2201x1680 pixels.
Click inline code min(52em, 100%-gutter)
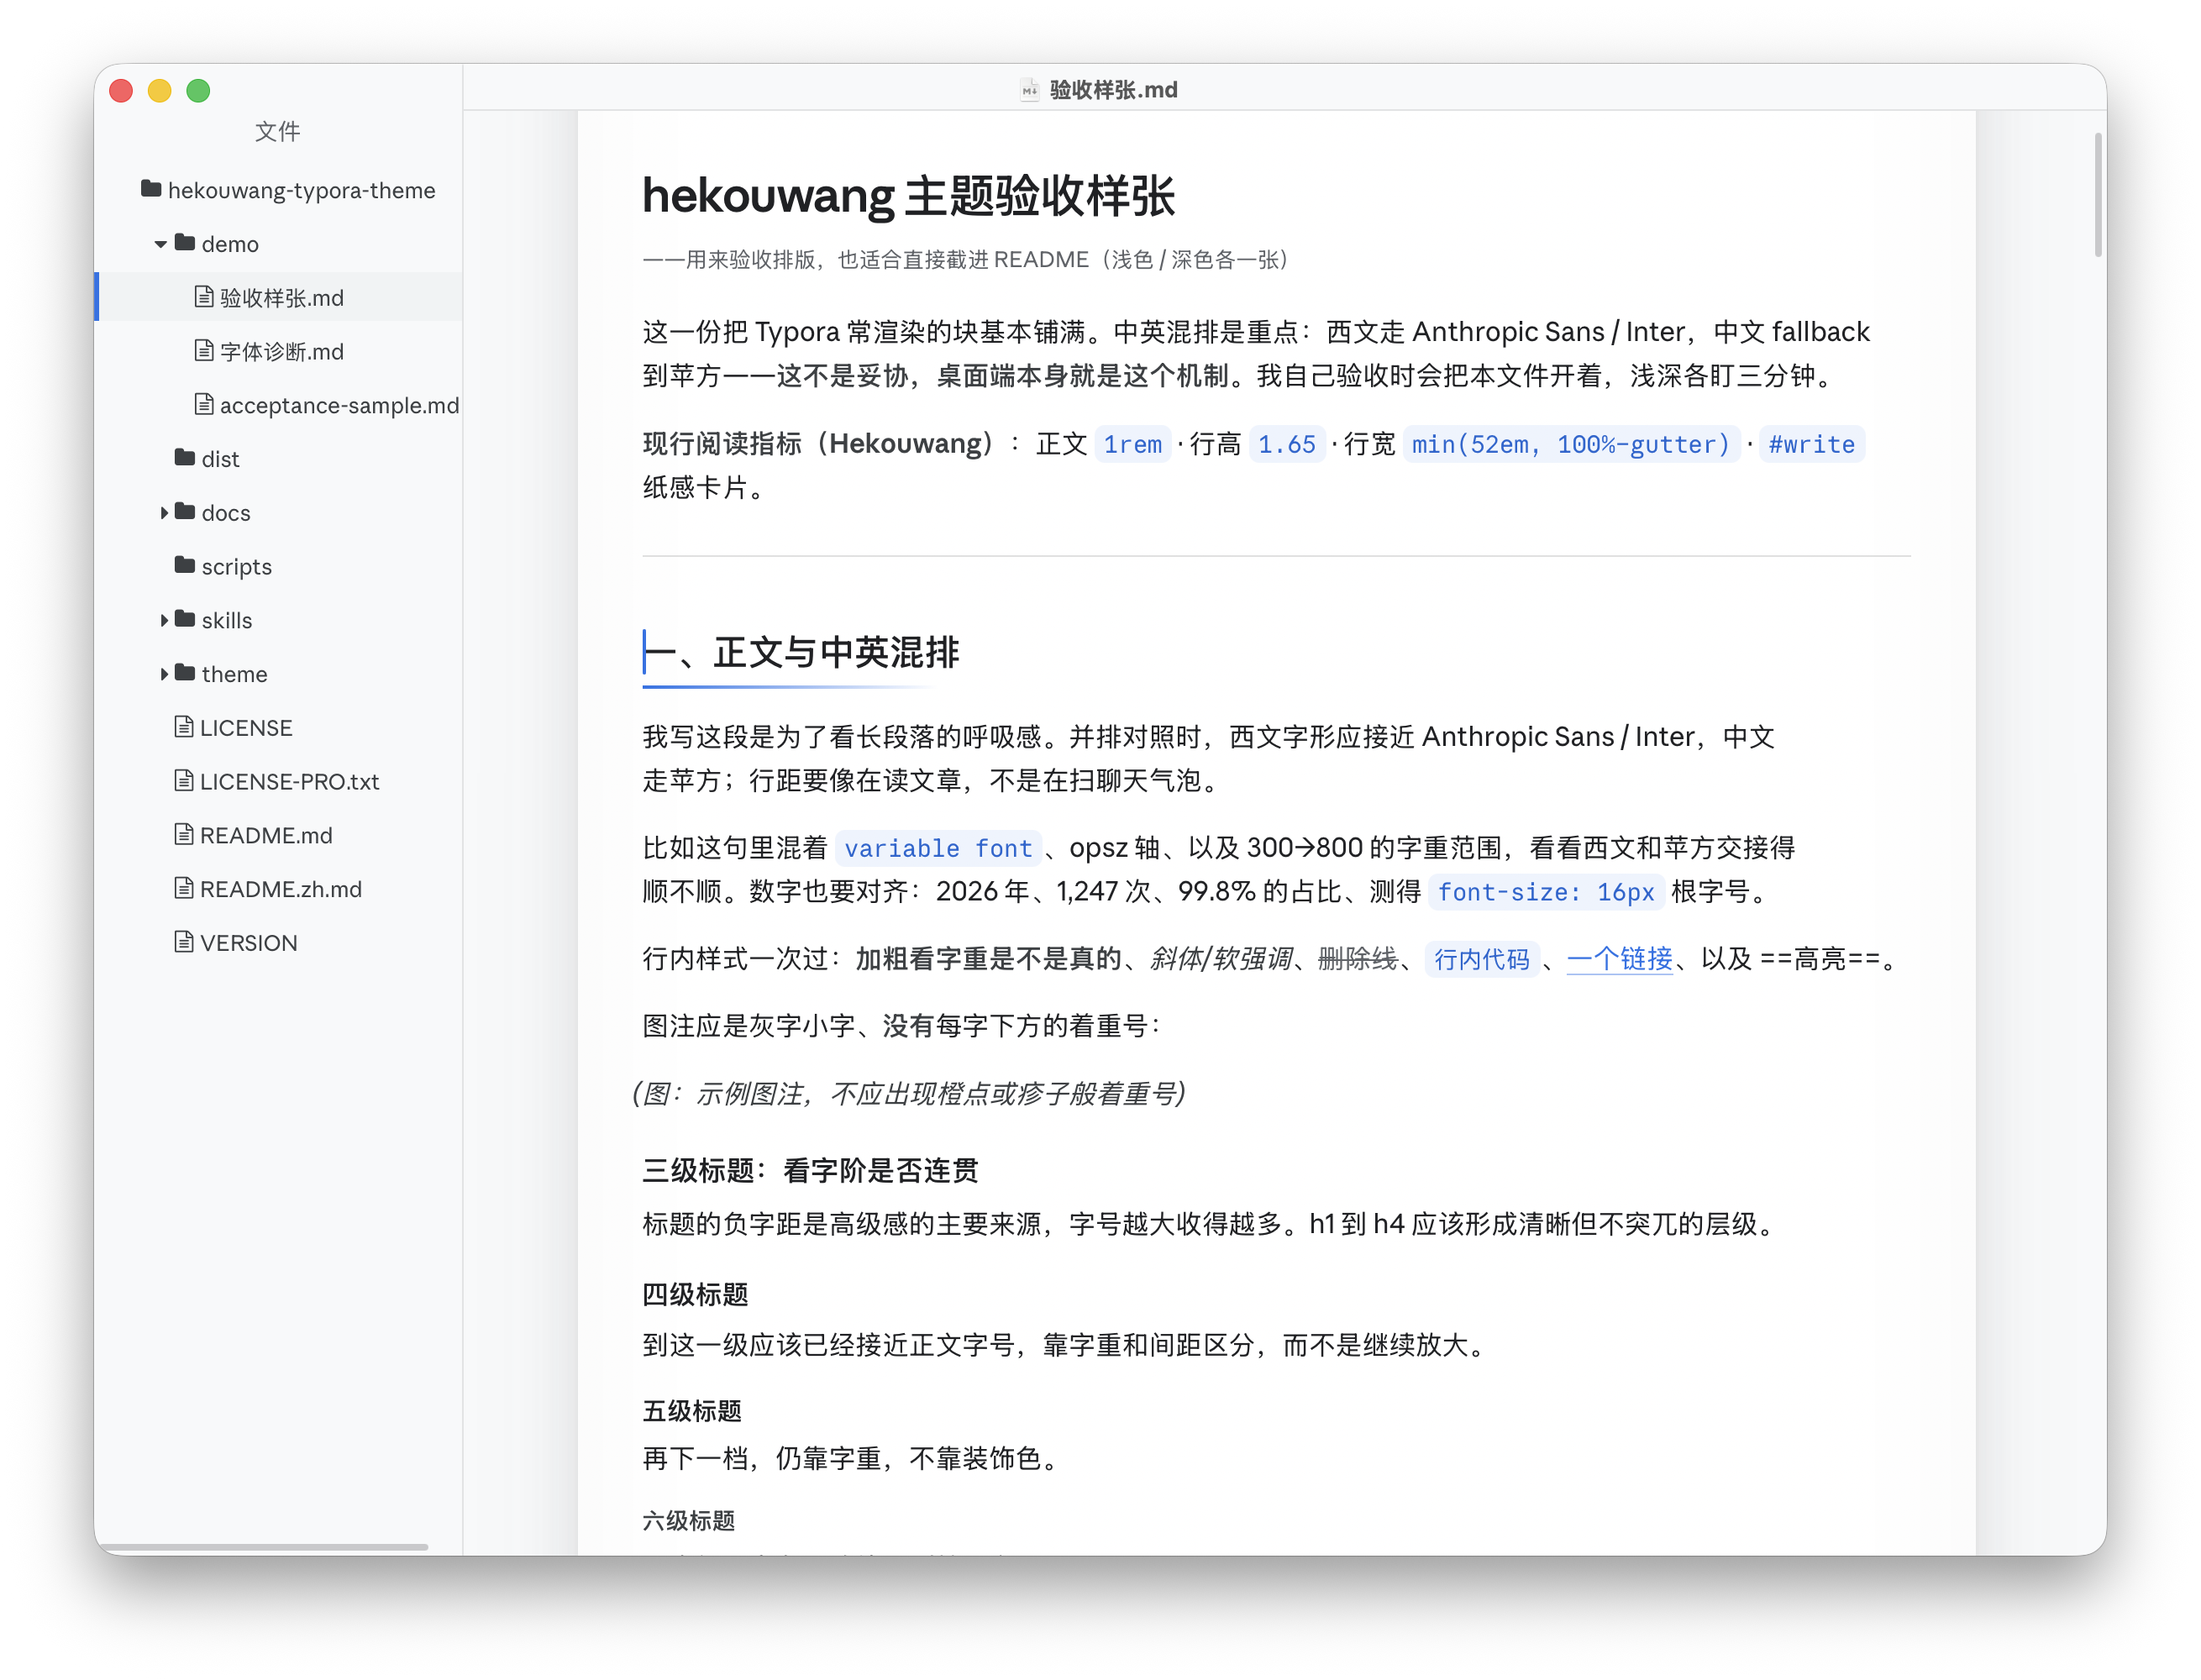1571,445
